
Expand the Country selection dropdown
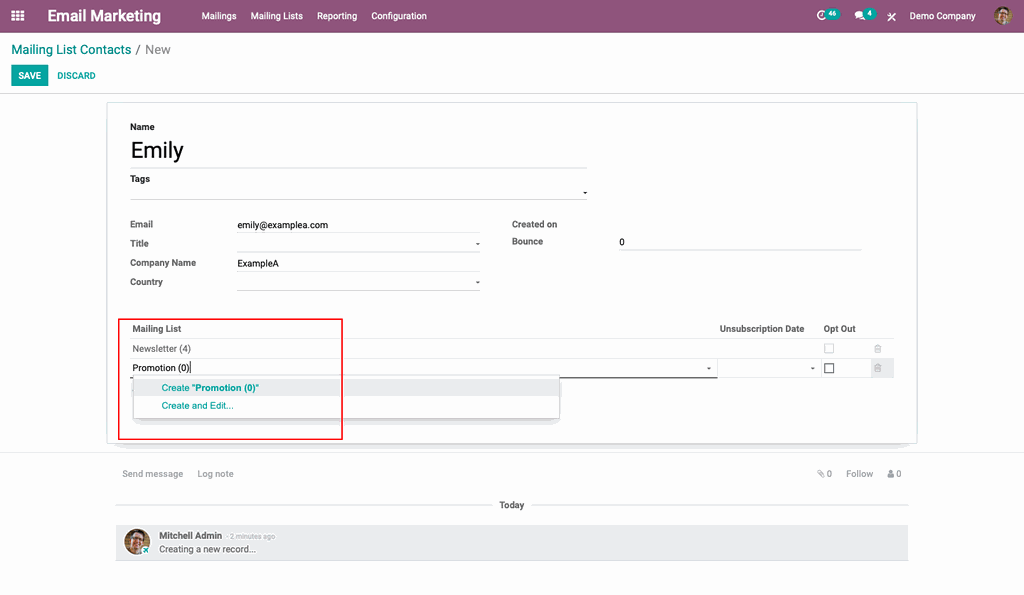coord(477,281)
